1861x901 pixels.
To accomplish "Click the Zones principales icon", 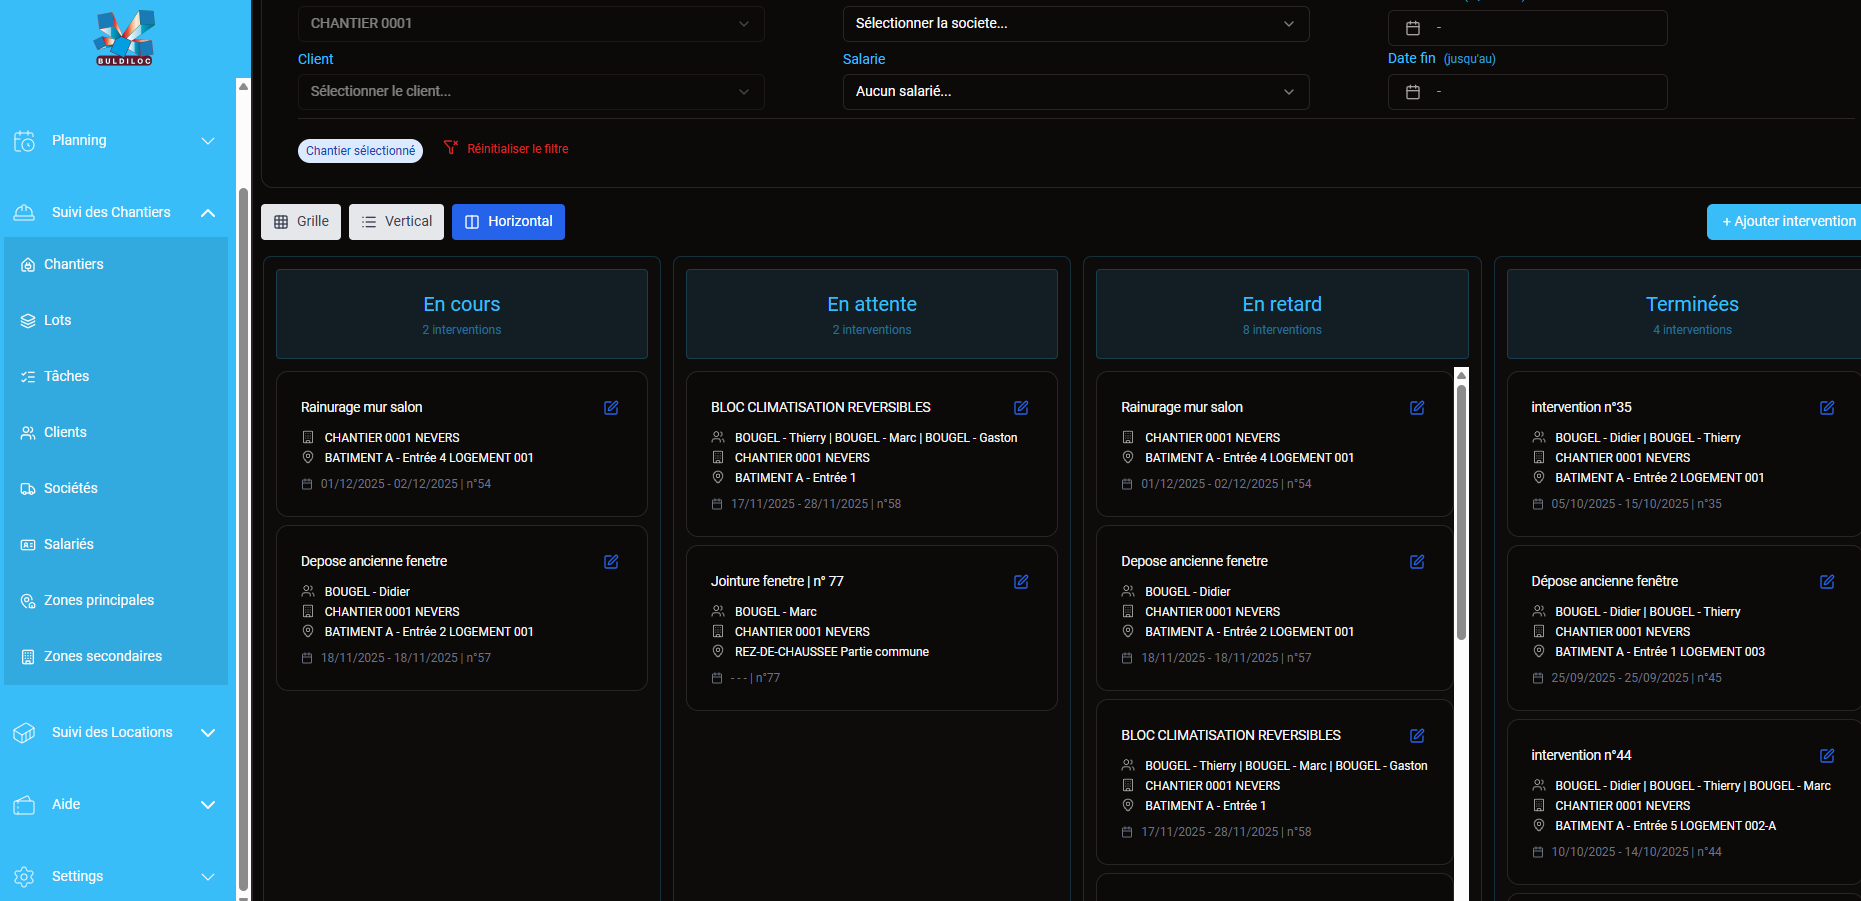I will (27, 600).
